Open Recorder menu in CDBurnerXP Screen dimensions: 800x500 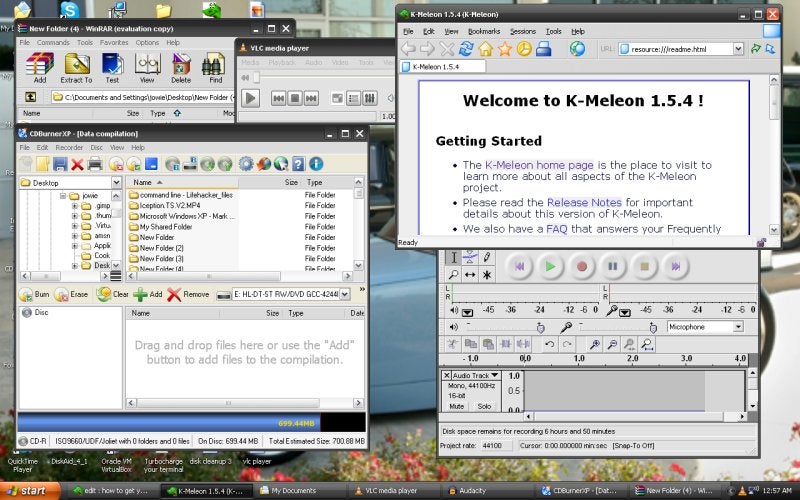pos(69,147)
